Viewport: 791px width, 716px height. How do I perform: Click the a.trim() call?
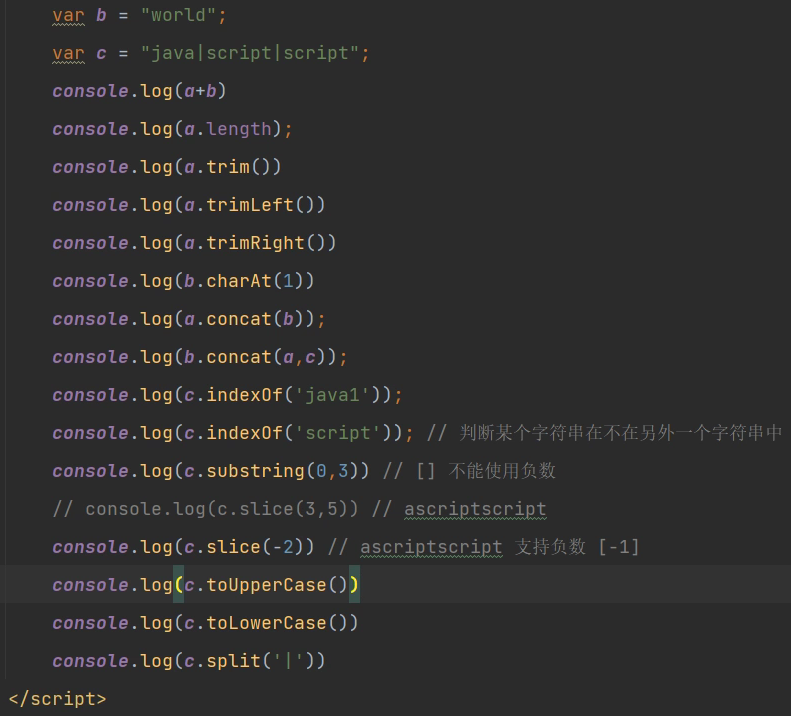coord(227,167)
